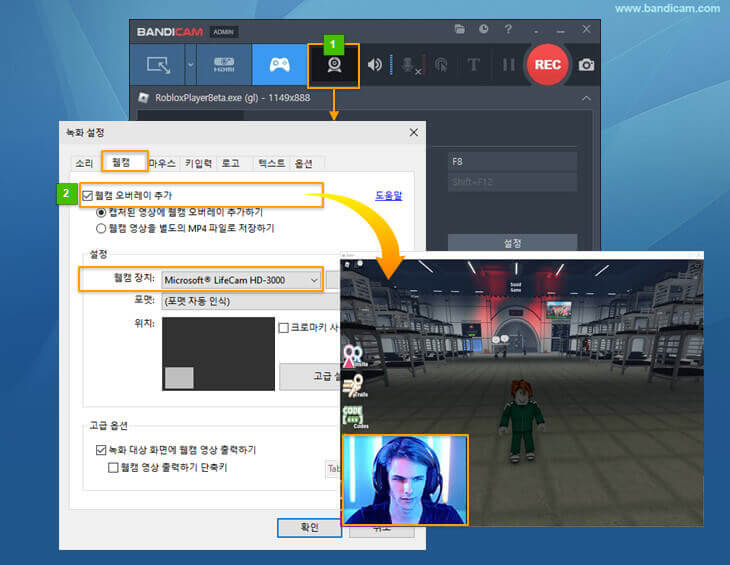Enable 웹캠 영상 출력하기 단축키 checkbox
The height and width of the screenshot is (565, 730).
(113, 467)
